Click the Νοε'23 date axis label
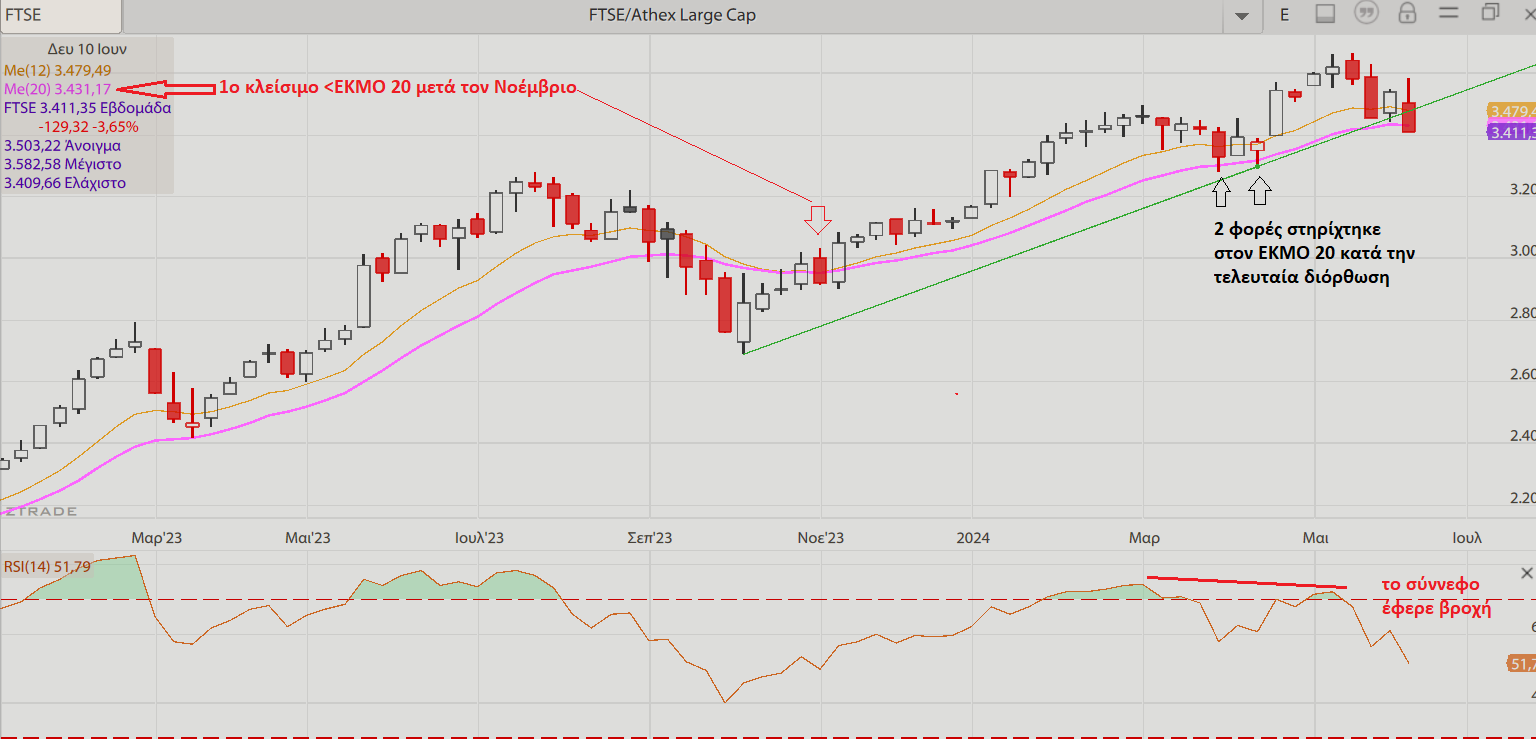The width and height of the screenshot is (1536, 739). point(820,538)
